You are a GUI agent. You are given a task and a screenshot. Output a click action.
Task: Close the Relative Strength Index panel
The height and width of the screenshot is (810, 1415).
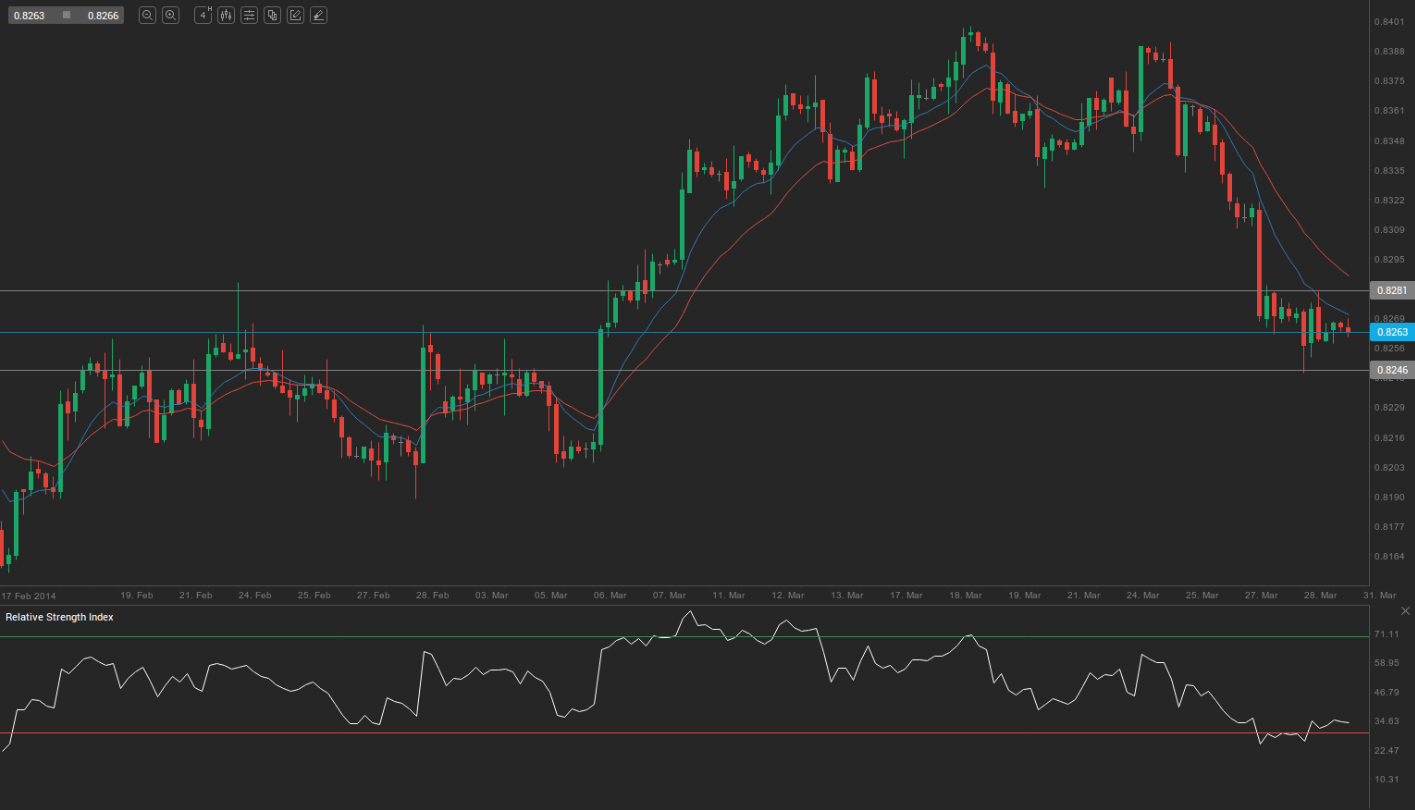1405,611
